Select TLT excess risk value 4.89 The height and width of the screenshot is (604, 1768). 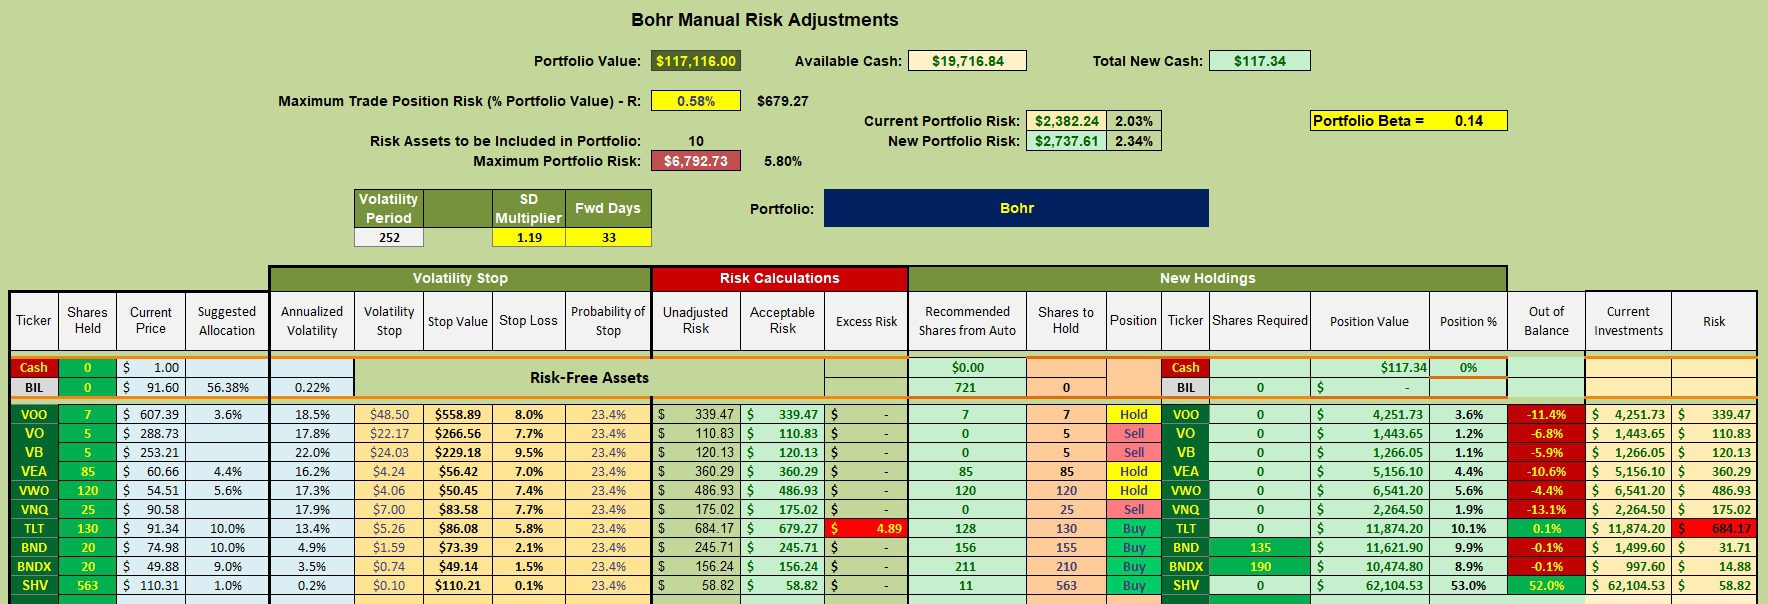pyautogui.click(x=866, y=528)
